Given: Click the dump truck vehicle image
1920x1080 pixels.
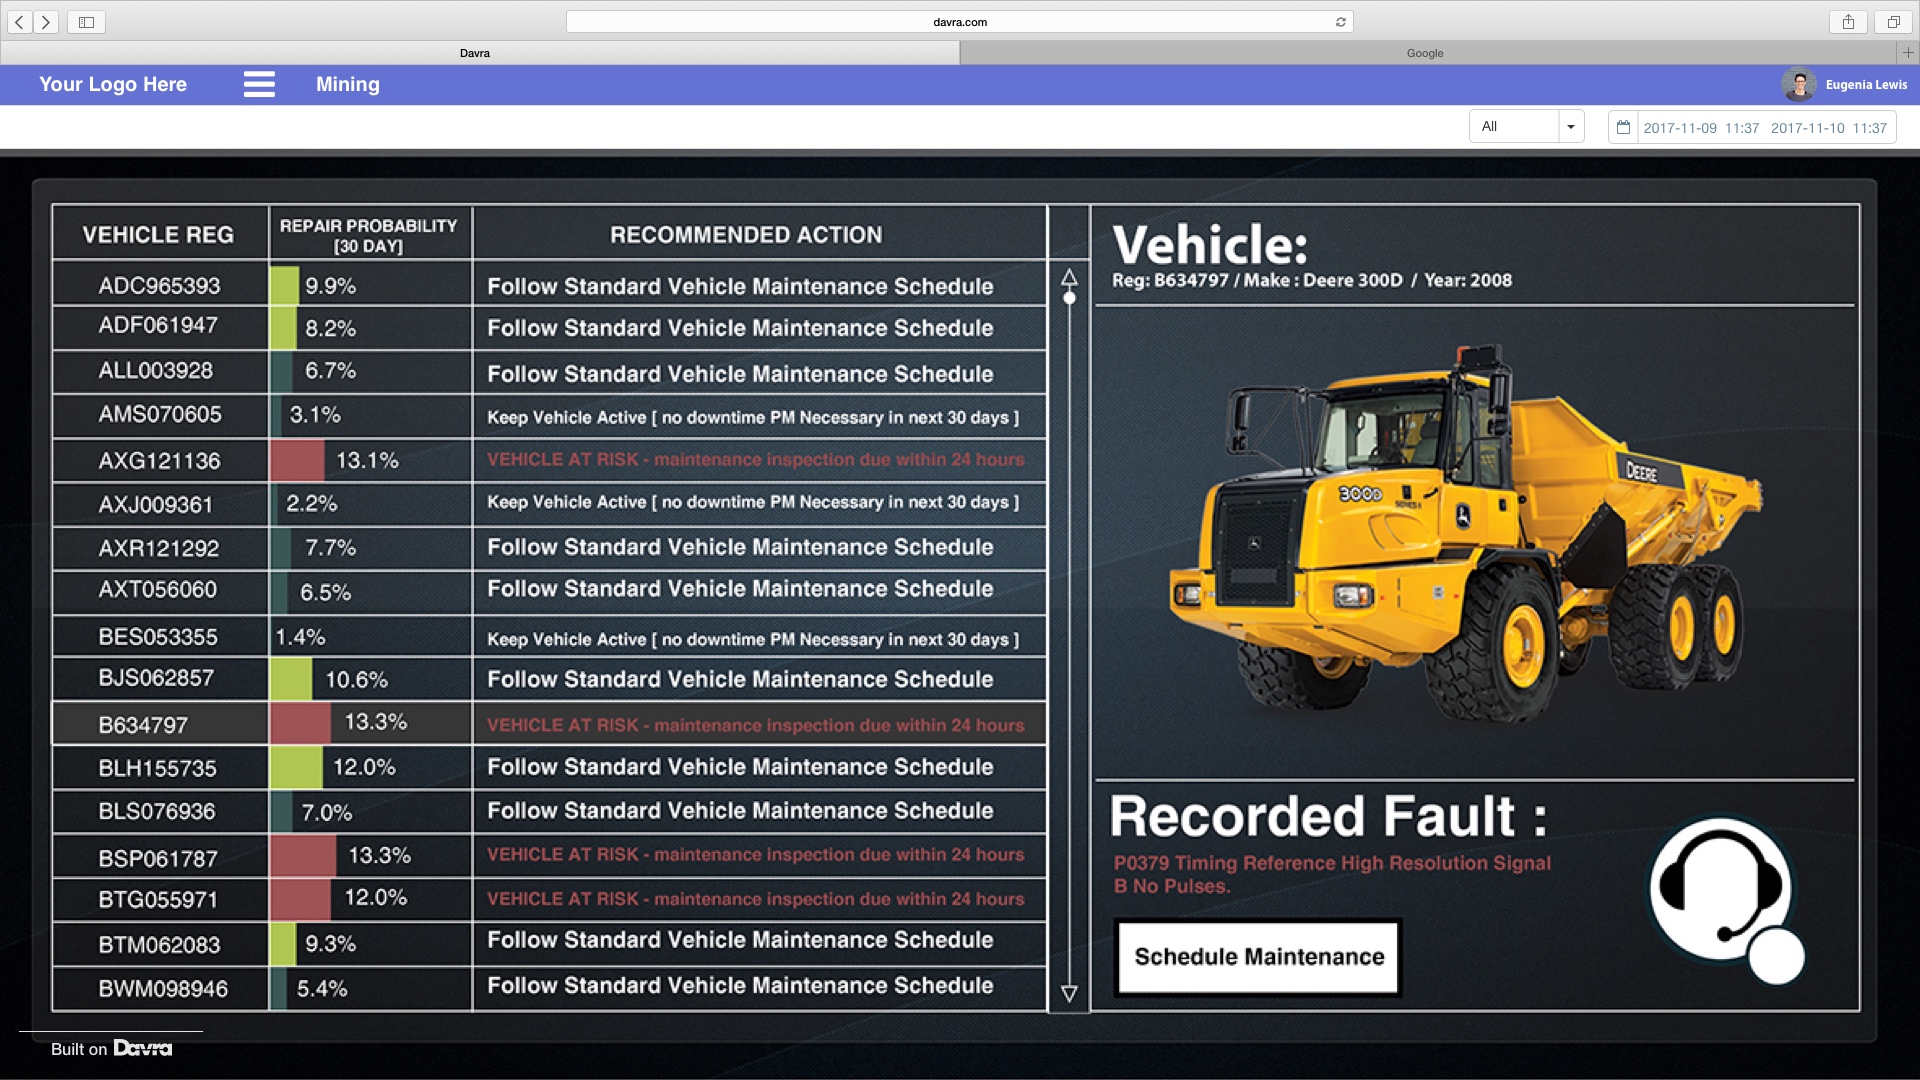Looking at the screenshot, I should (1466, 535).
